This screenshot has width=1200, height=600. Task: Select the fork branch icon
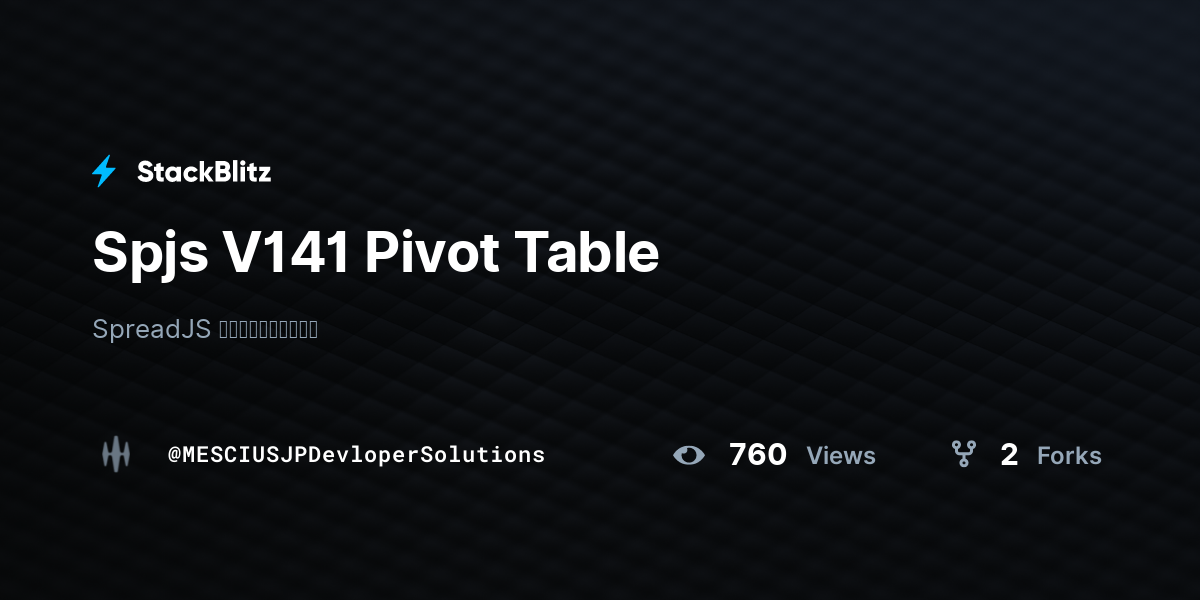tap(963, 455)
